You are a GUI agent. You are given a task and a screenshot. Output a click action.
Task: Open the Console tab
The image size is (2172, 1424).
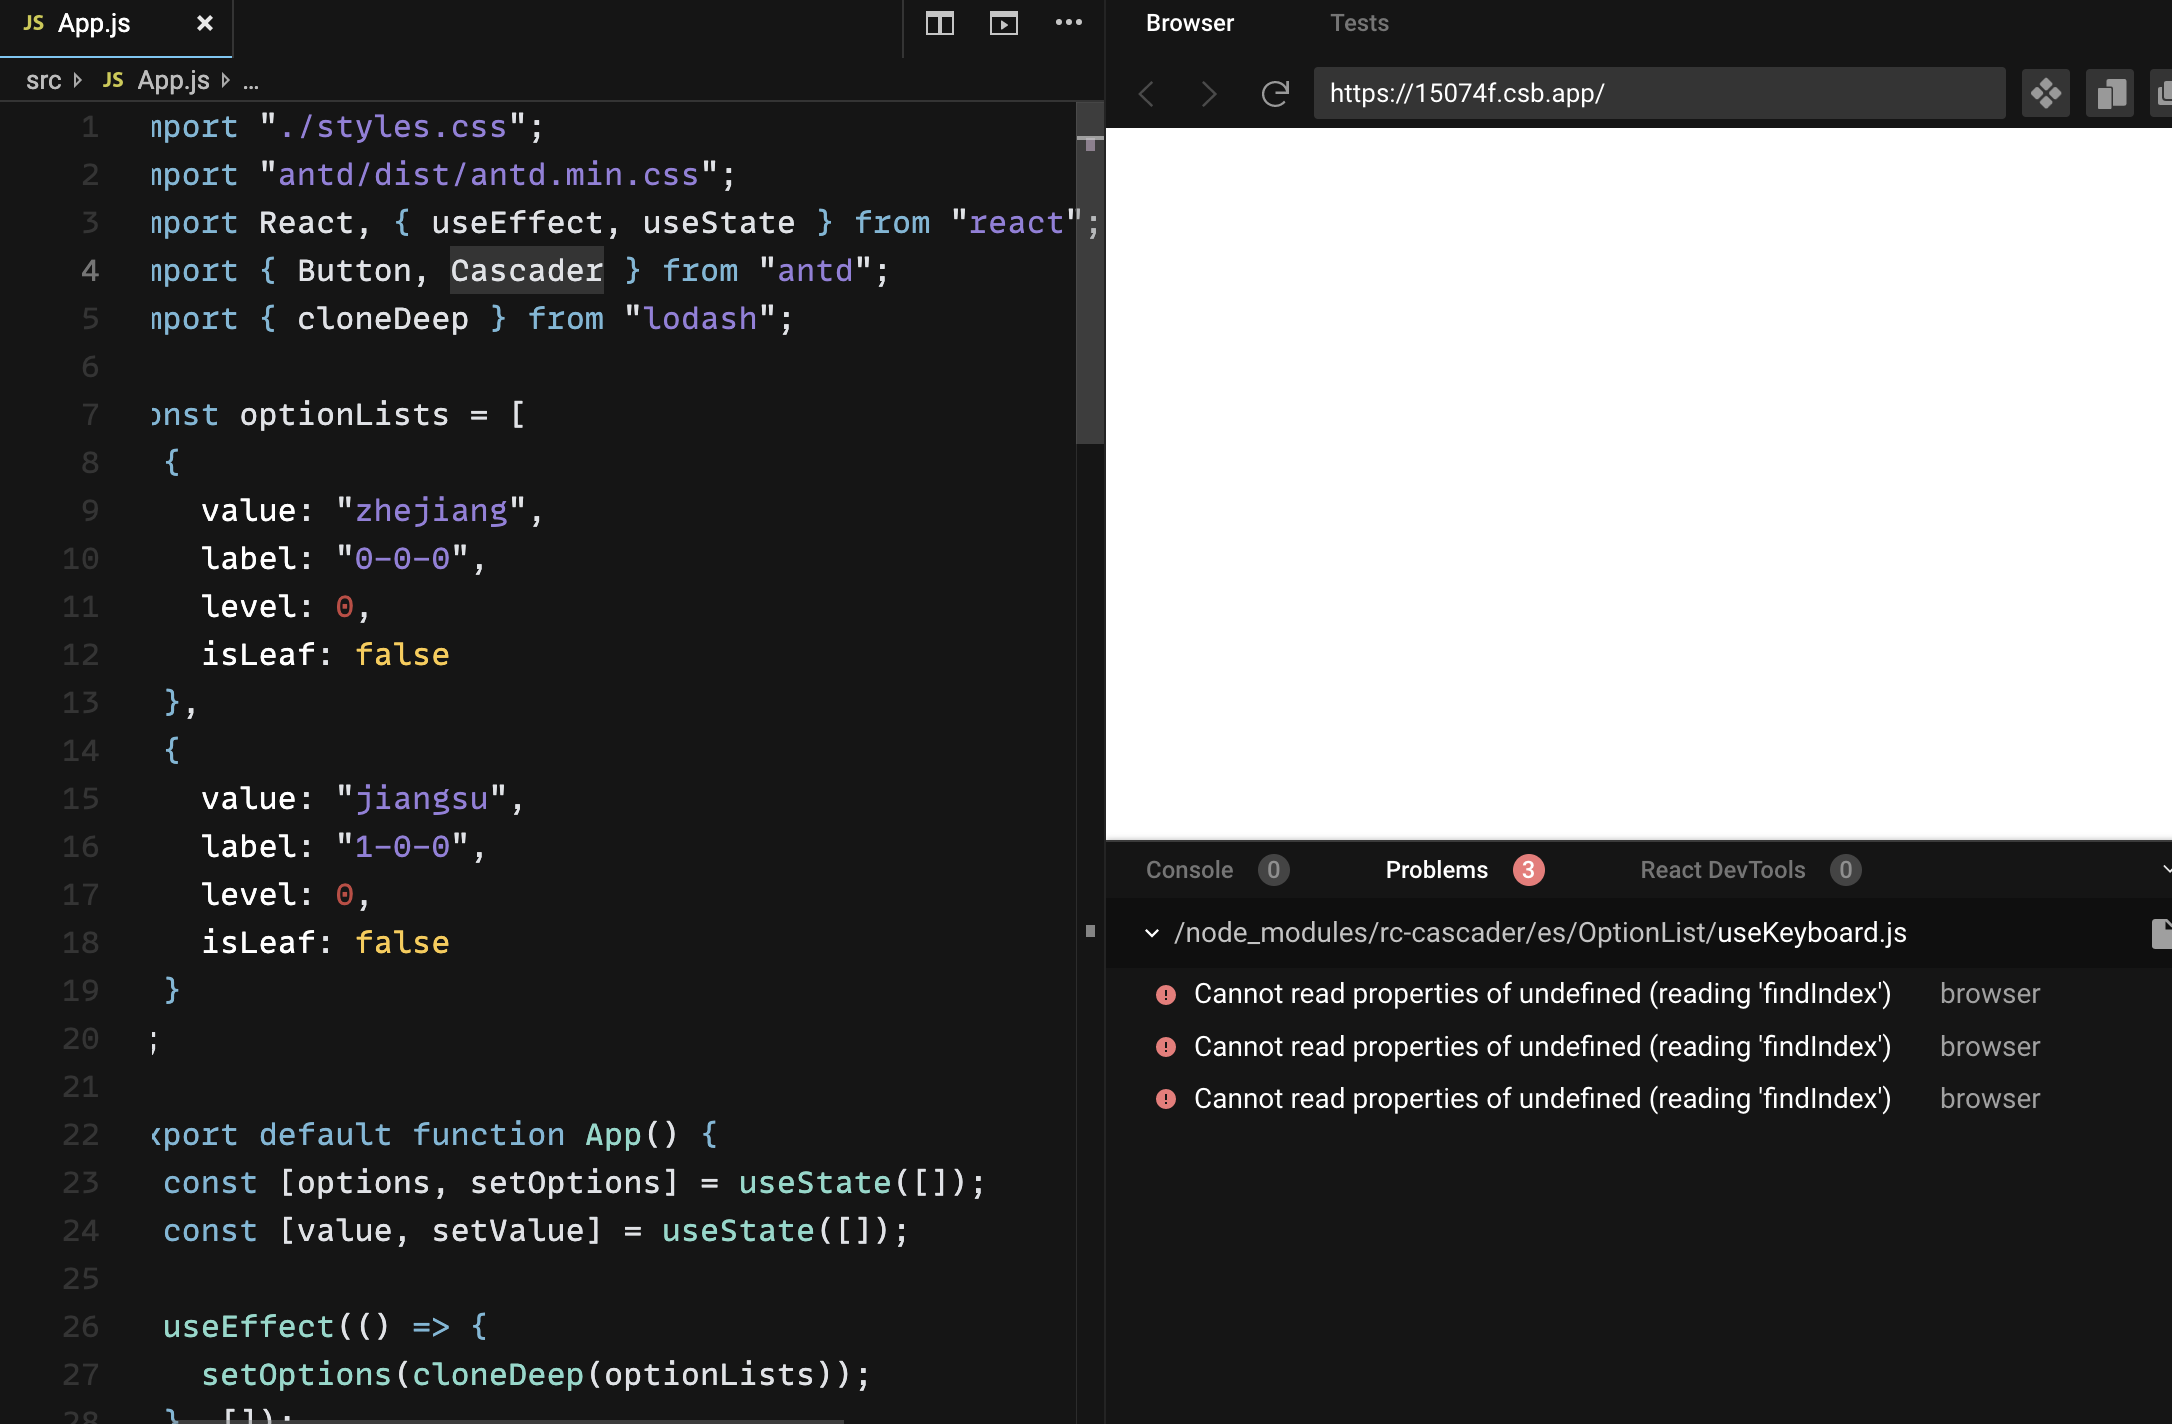[1189, 870]
